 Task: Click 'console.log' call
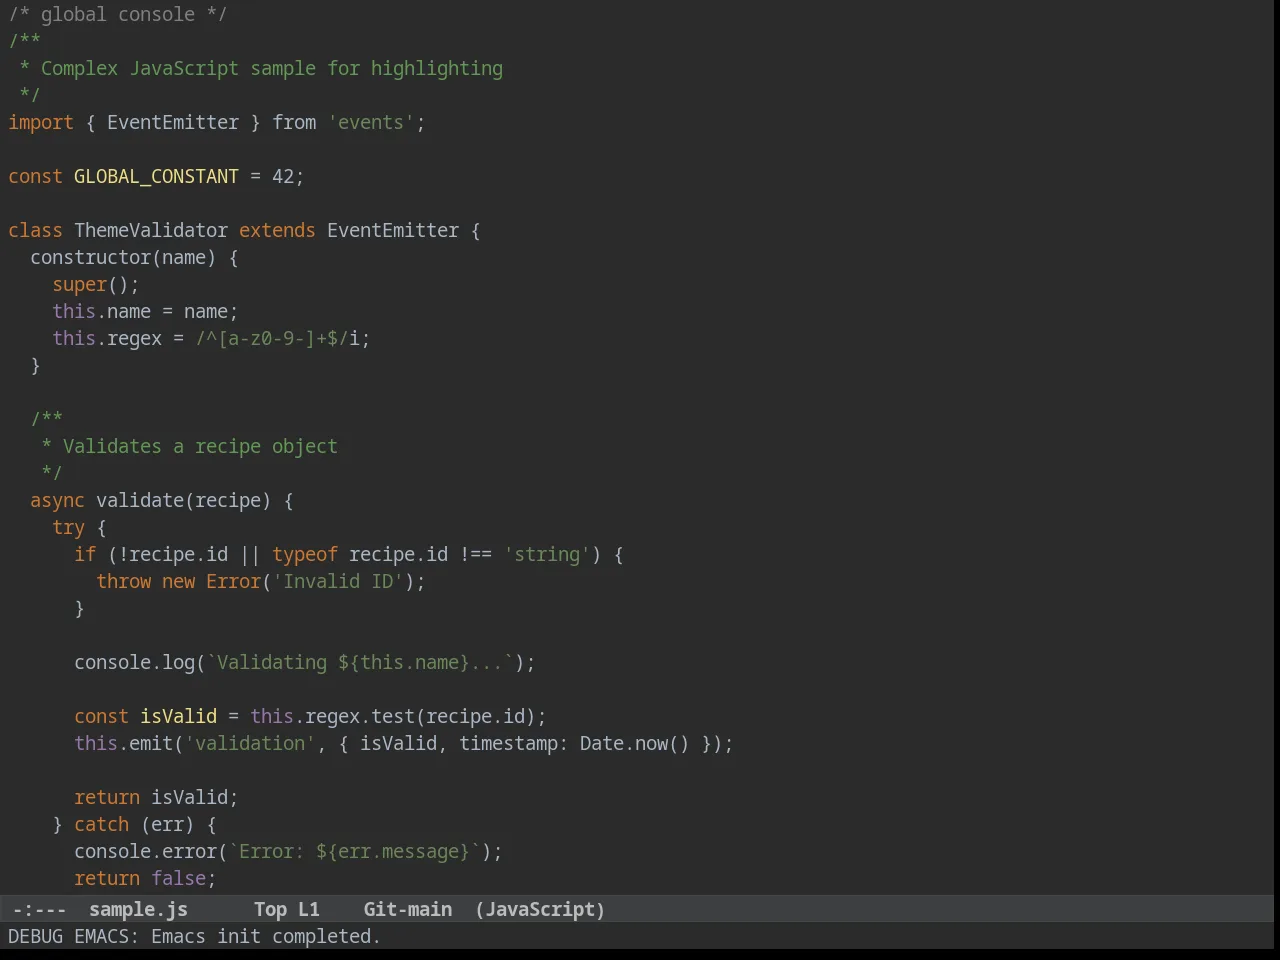(x=134, y=662)
